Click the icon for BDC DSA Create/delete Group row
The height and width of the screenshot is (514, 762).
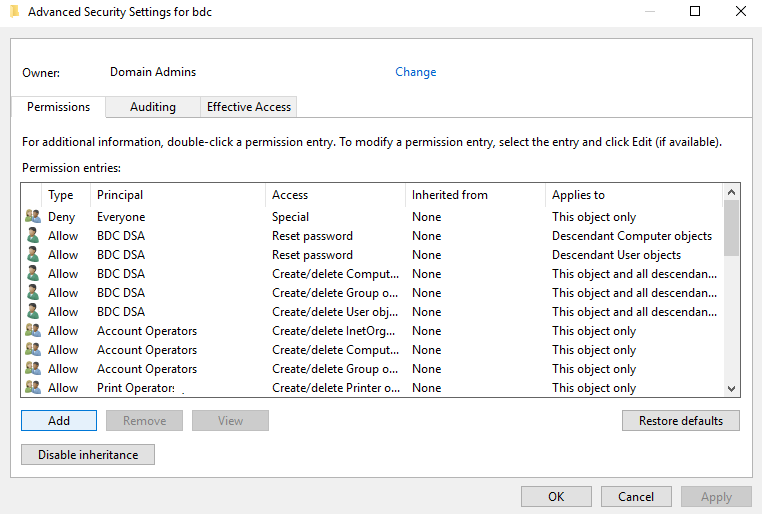33,293
